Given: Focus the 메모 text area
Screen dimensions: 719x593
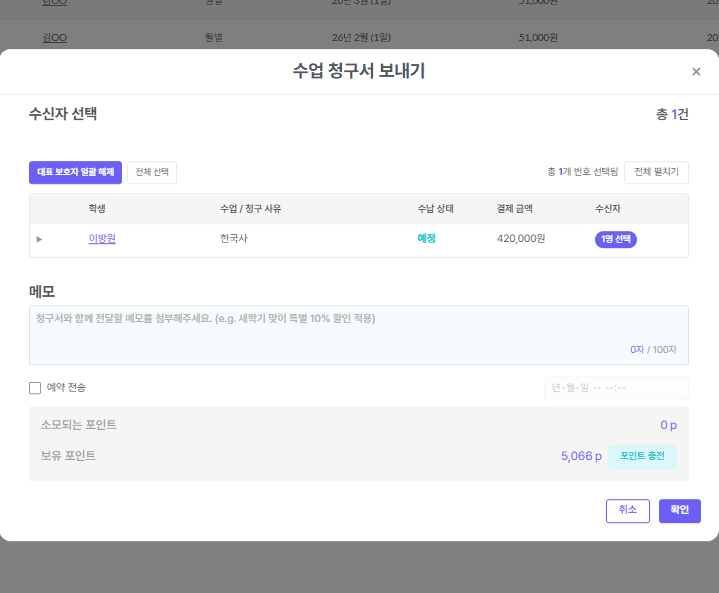Looking at the screenshot, I should 358,334.
